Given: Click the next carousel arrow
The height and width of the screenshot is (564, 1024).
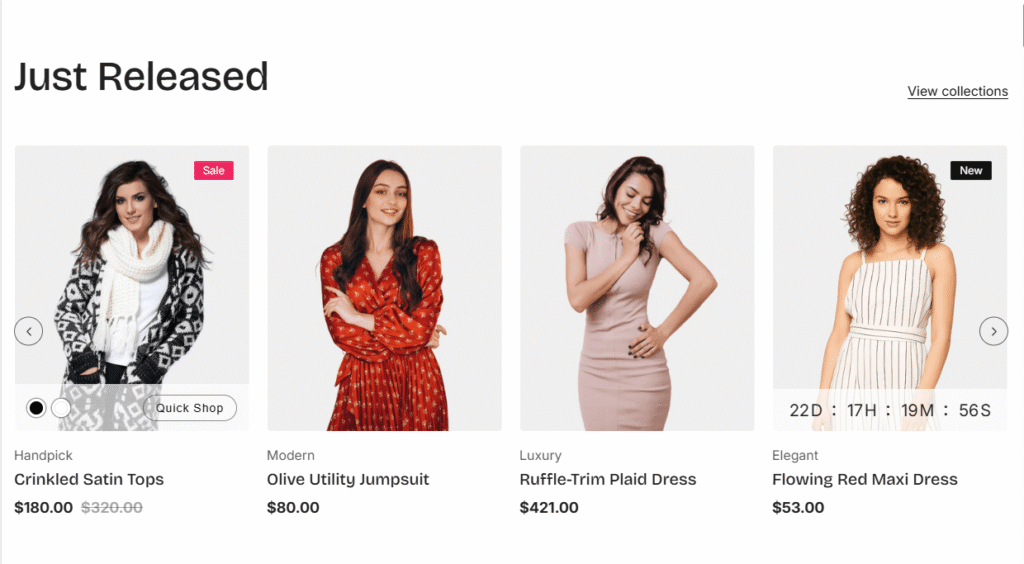Looking at the screenshot, I should (x=993, y=331).
